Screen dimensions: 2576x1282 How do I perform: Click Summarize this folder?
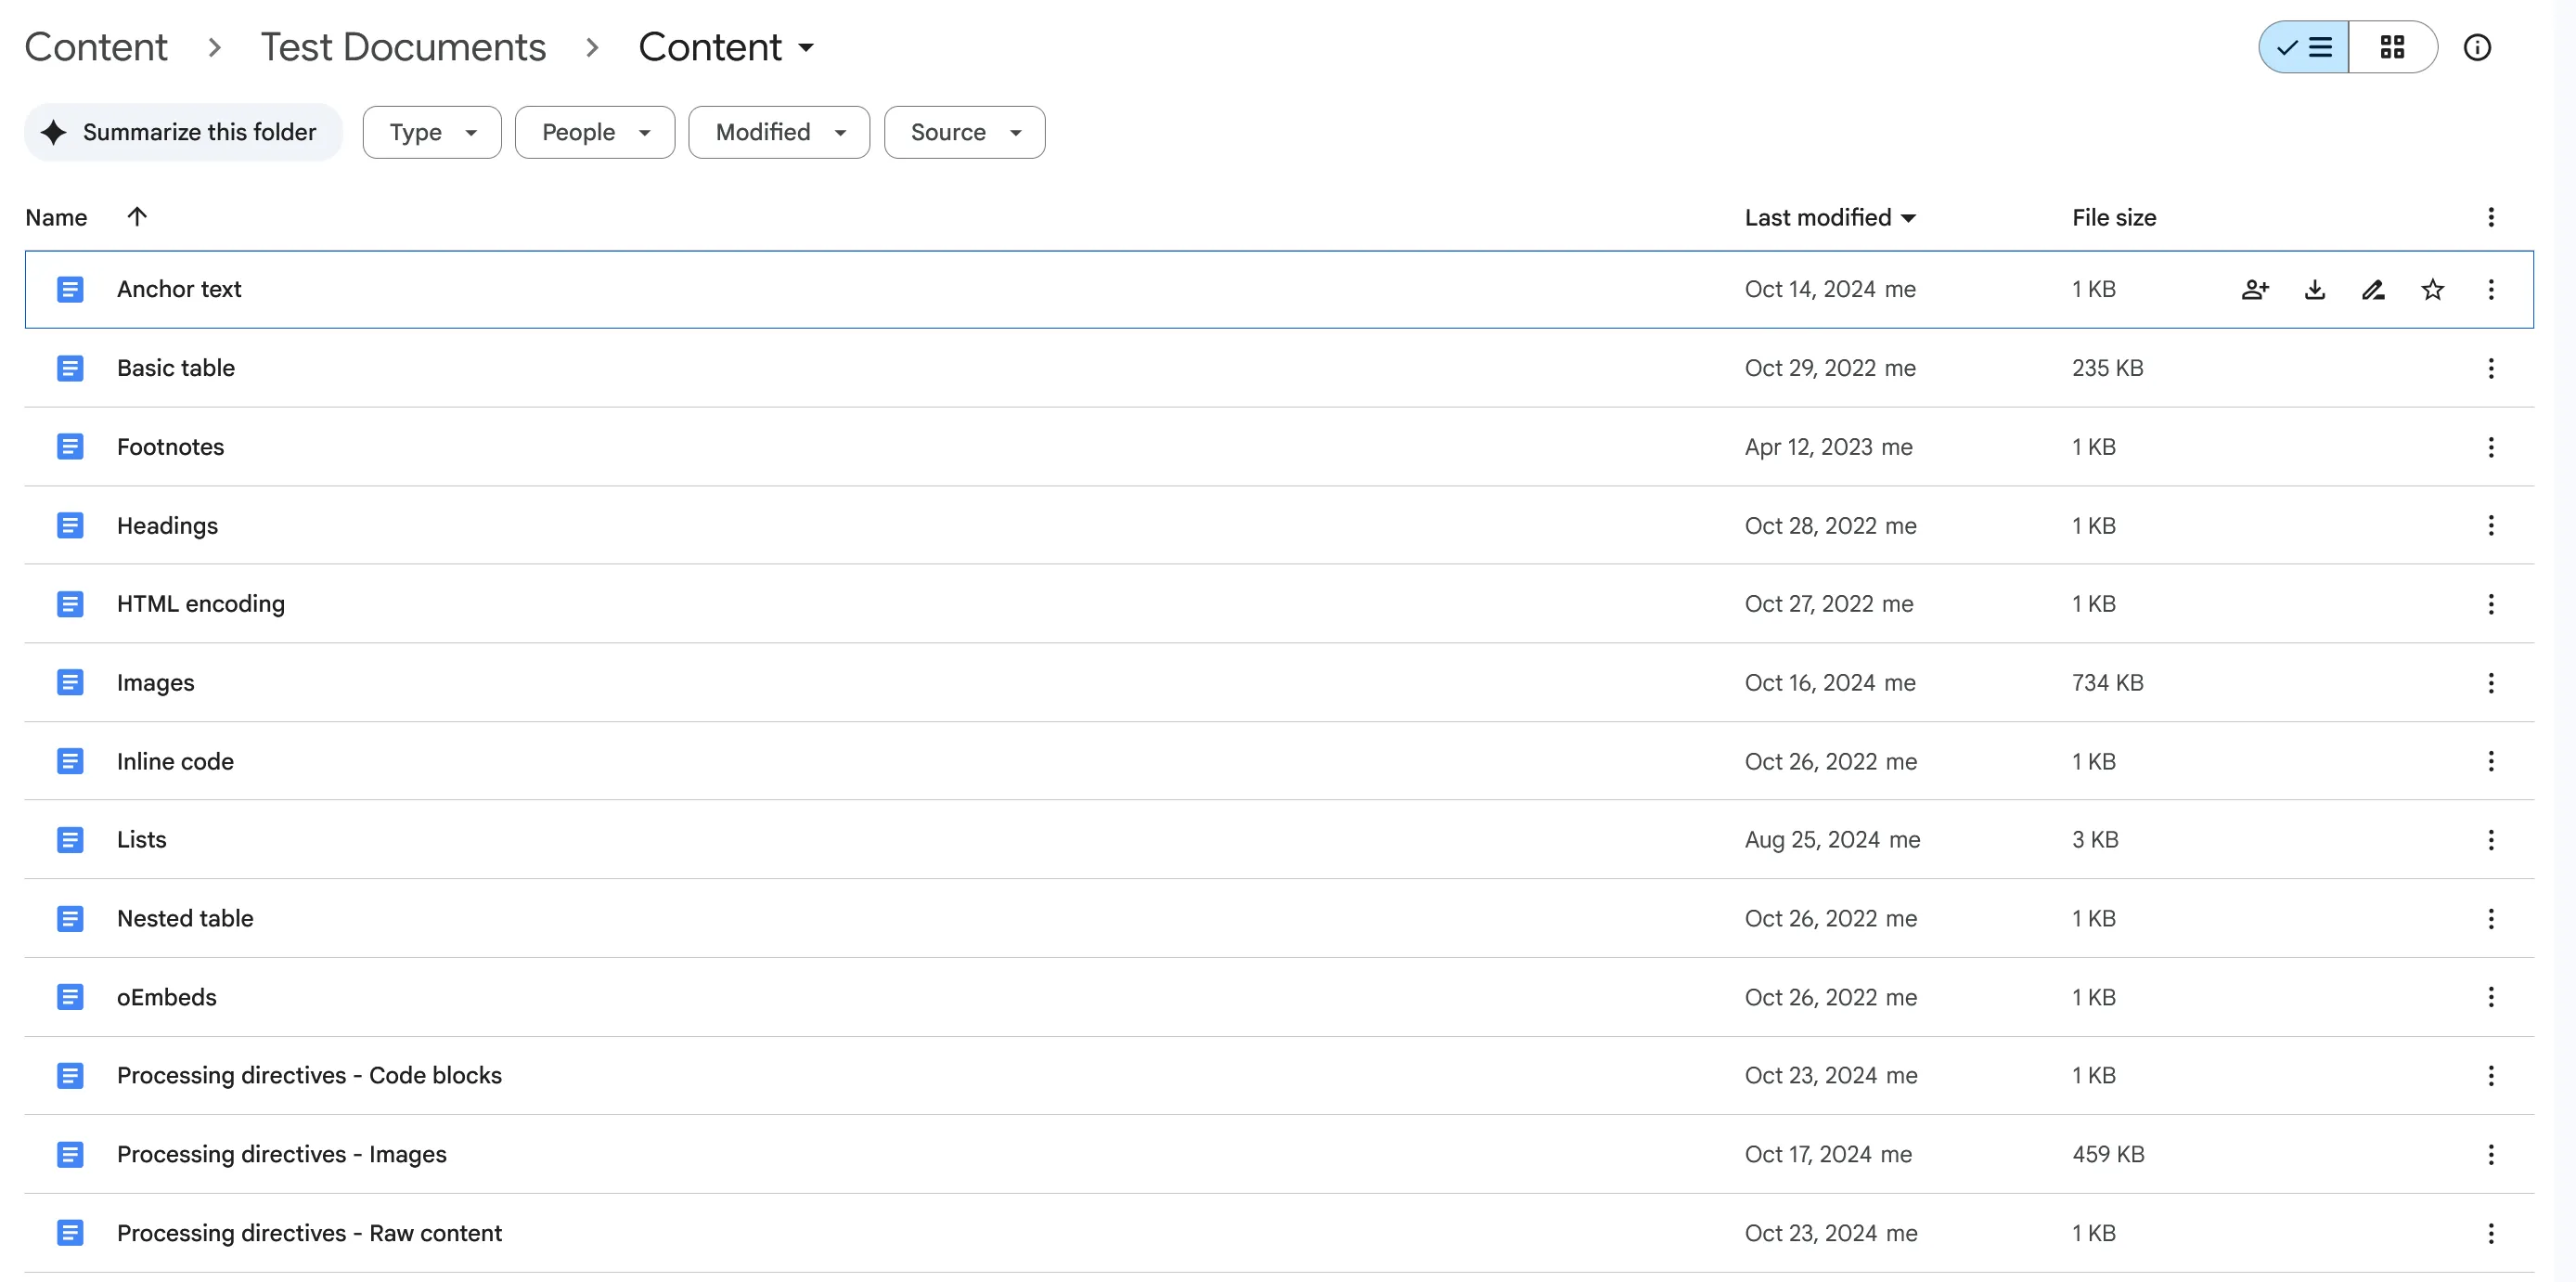[x=183, y=131]
